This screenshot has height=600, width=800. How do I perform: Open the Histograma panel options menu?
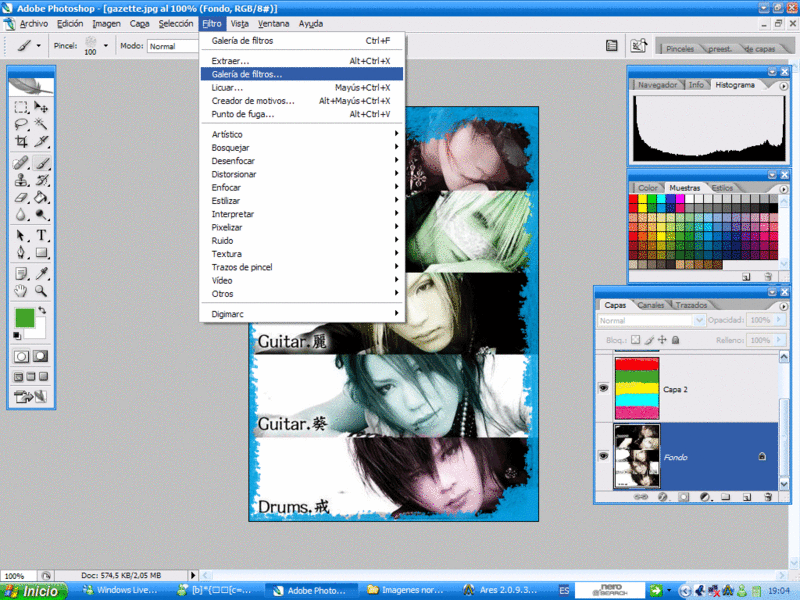pos(783,86)
